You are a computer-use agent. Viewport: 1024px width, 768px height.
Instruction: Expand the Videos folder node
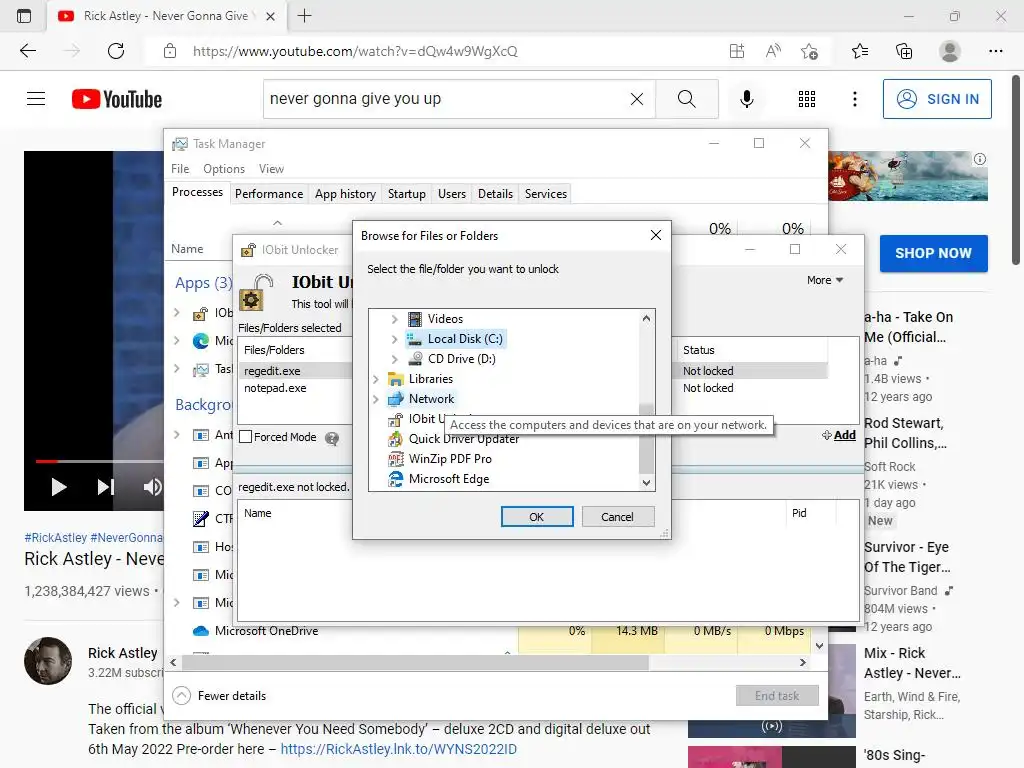394,319
